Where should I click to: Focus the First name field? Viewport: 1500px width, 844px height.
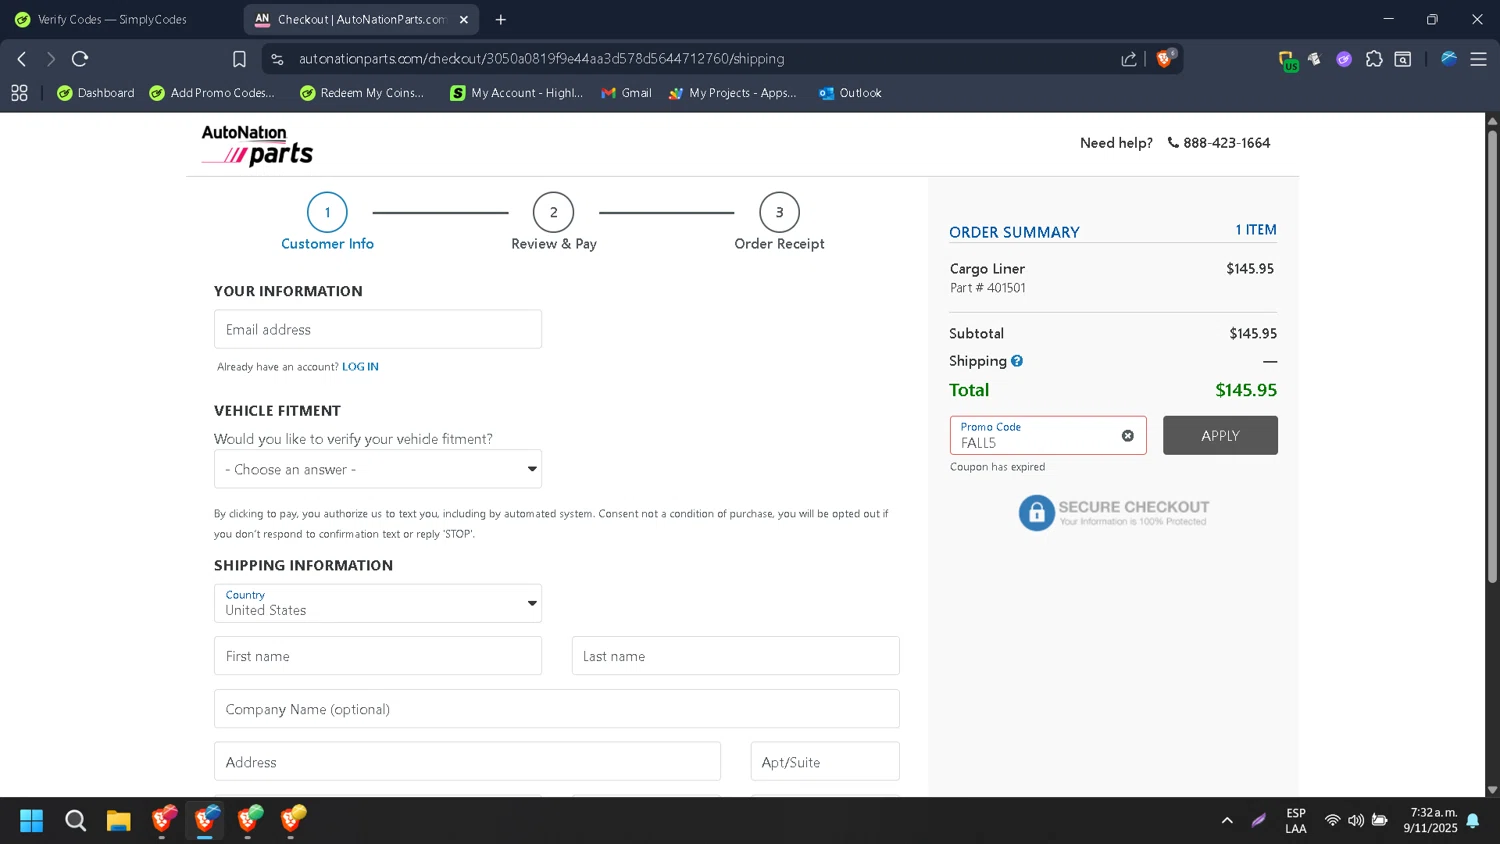coord(378,656)
